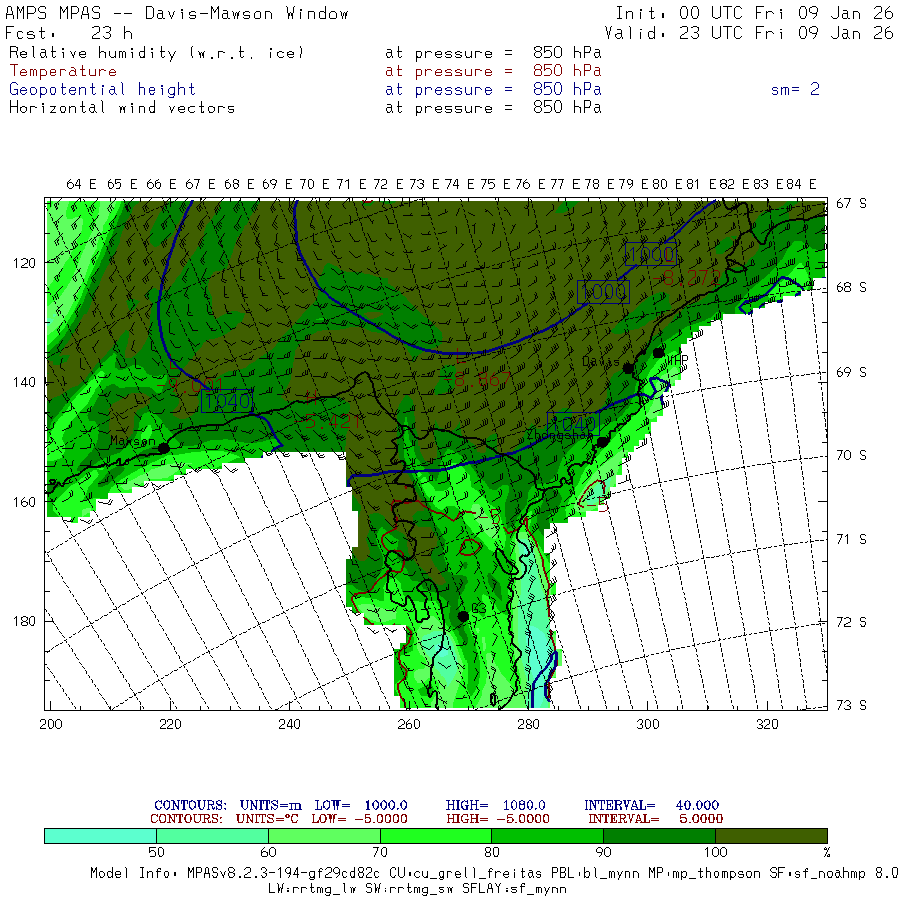Click the red '-5.421' temperature value

coord(329,422)
